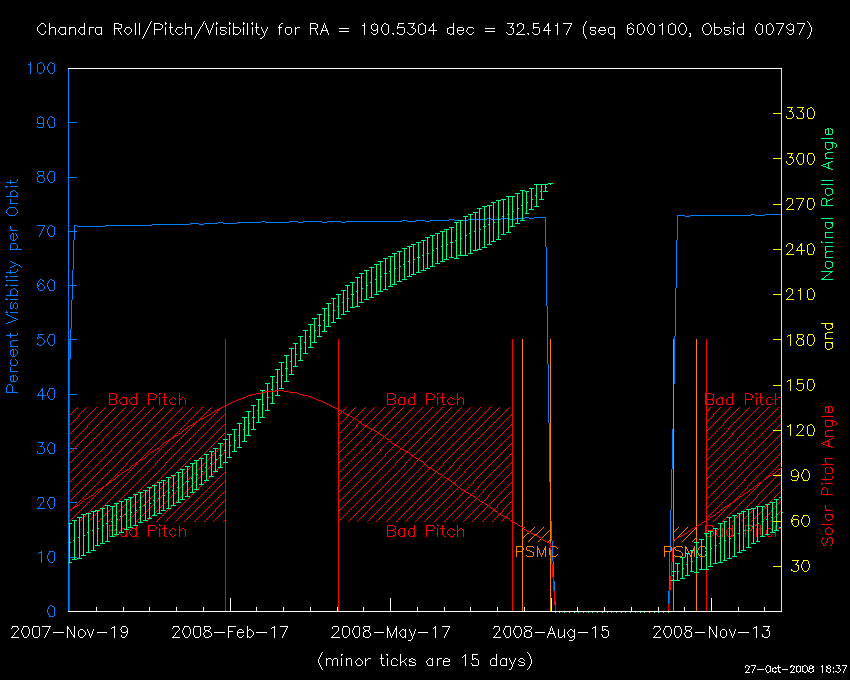The image size is (850, 680).
Task: Click the upper-left 'Bad Pitch' label
Action: click(147, 400)
